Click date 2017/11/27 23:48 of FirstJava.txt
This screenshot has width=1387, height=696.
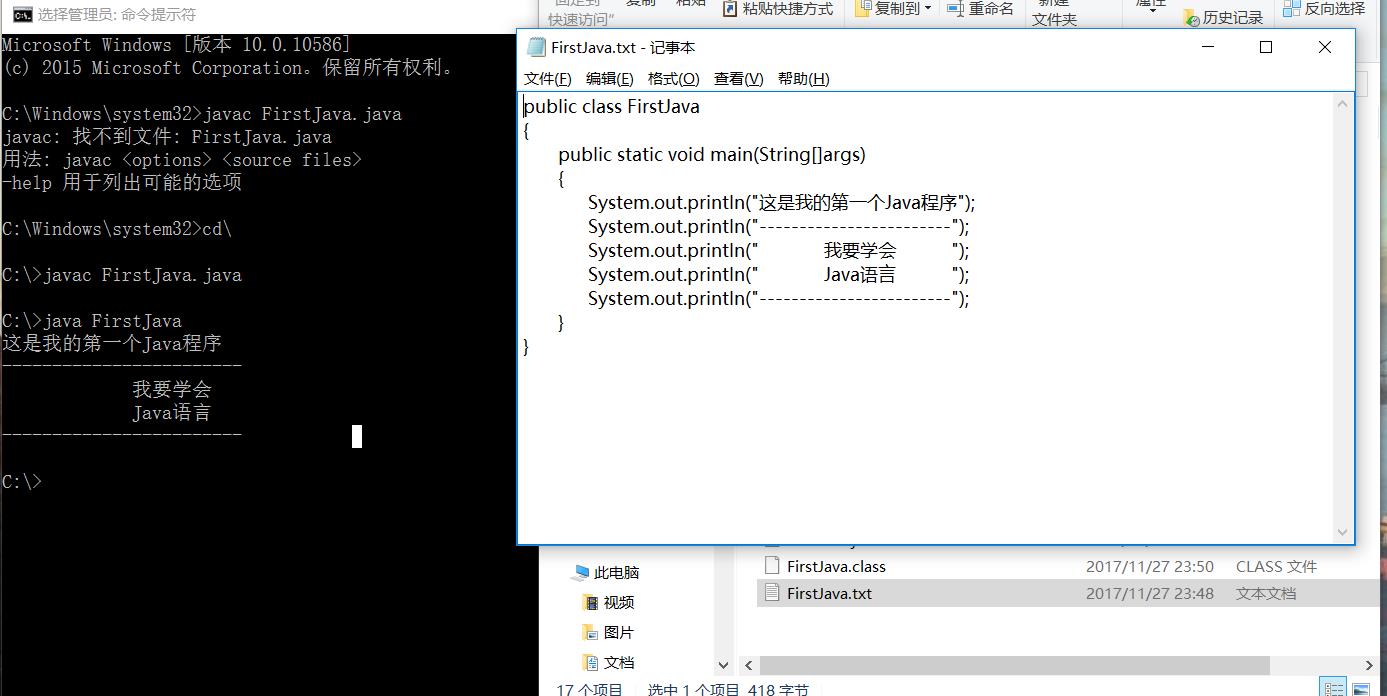tap(1150, 593)
